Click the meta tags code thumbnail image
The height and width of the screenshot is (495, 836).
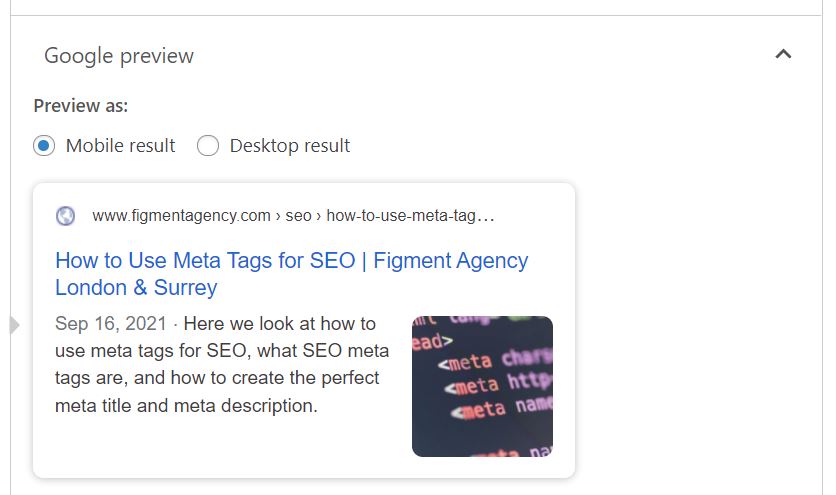(482, 386)
